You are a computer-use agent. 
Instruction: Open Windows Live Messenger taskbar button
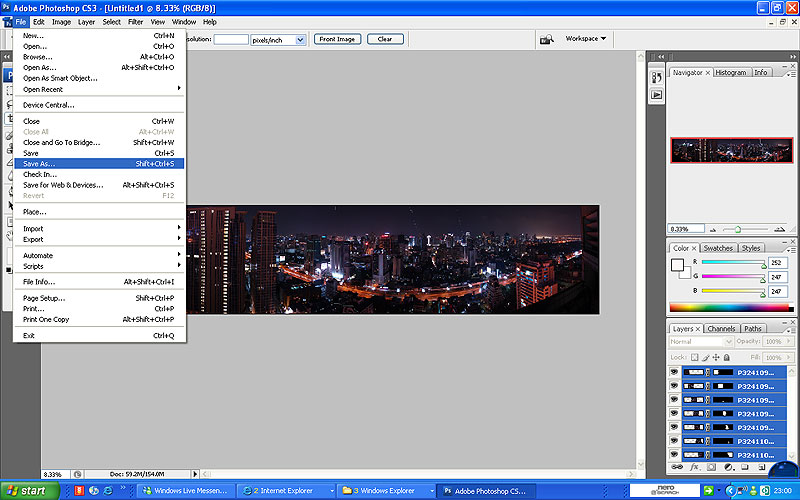[186, 491]
